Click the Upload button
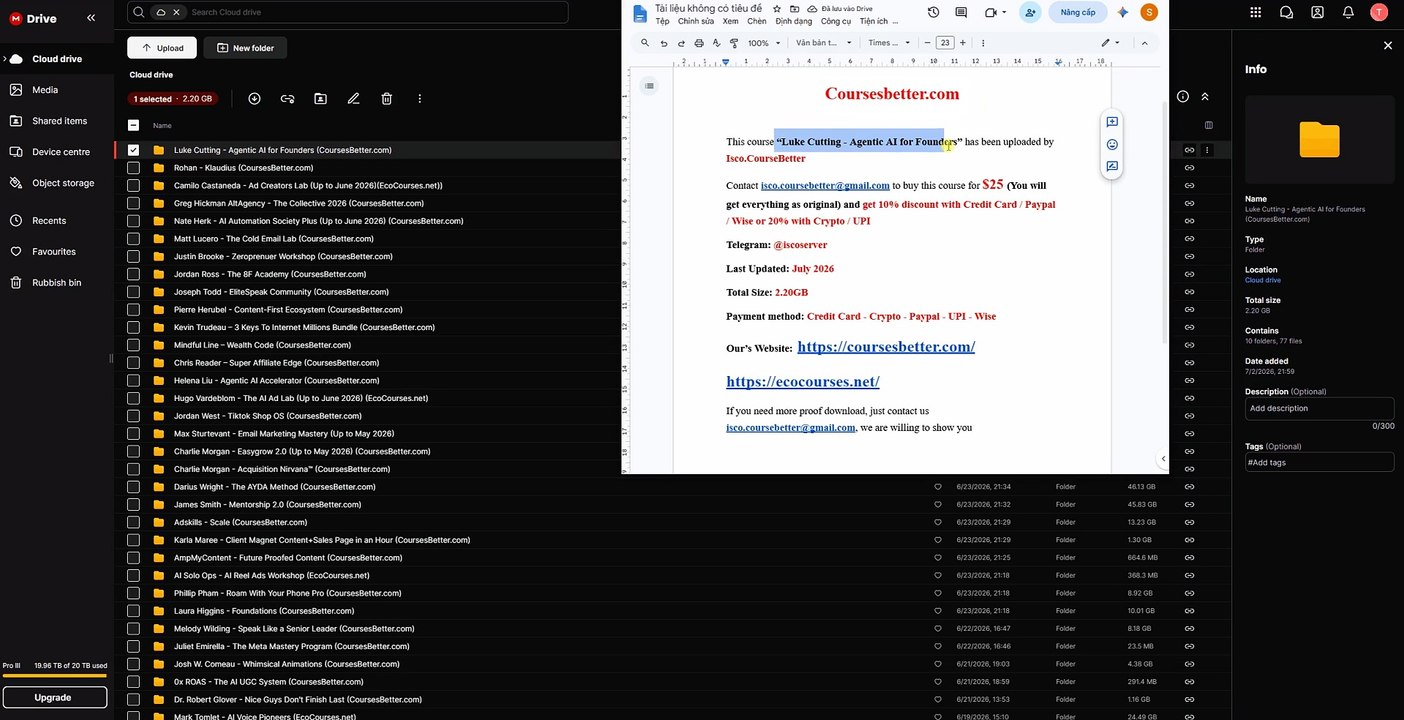Image resolution: width=1404 pixels, height=720 pixels. (162, 48)
